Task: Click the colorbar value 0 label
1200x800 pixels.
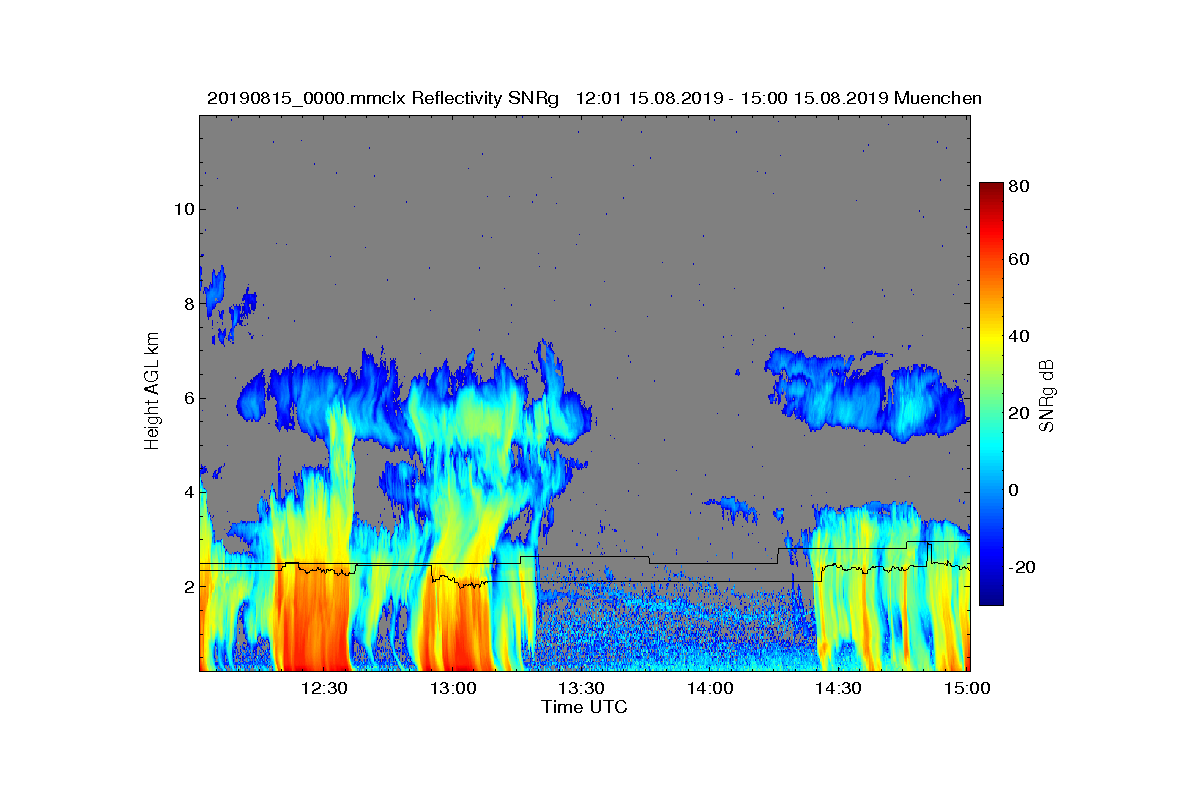Action: point(1015,490)
